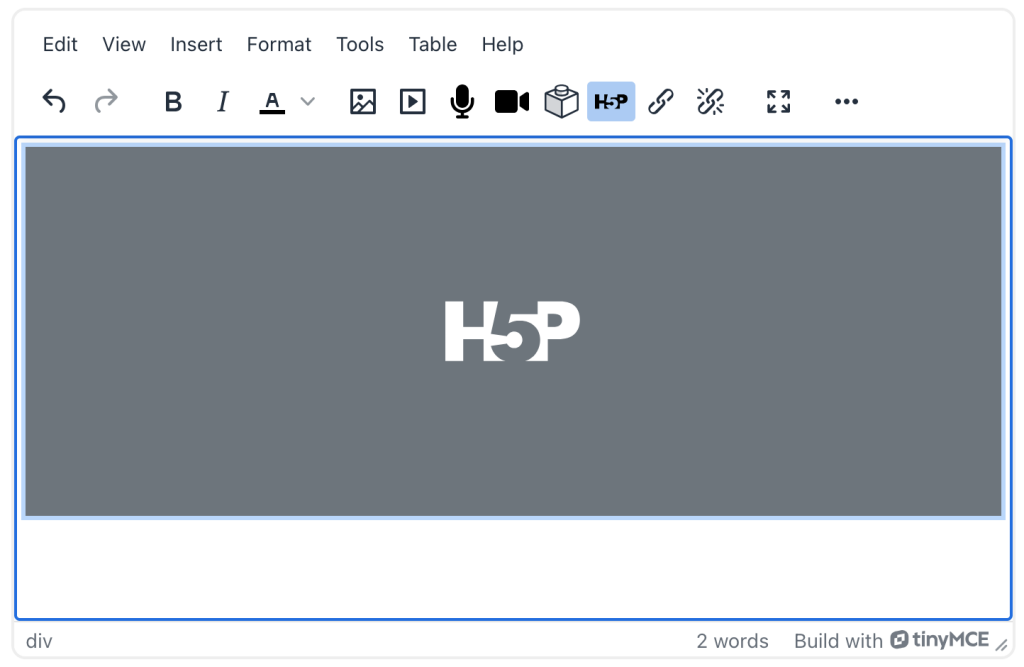Image resolution: width=1024 pixels, height=667 pixels.
Task: Click the highlighted H5P toolbar button
Action: [x=611, y=101]
